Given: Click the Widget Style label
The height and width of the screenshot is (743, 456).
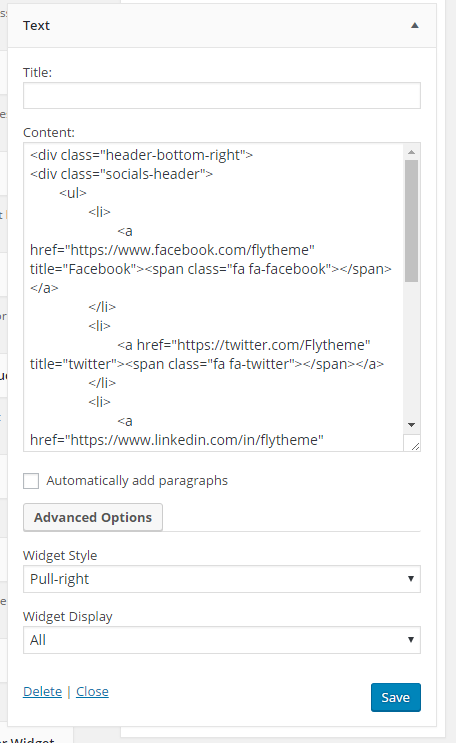Looking at the screenshot, I should coord(60,555).
